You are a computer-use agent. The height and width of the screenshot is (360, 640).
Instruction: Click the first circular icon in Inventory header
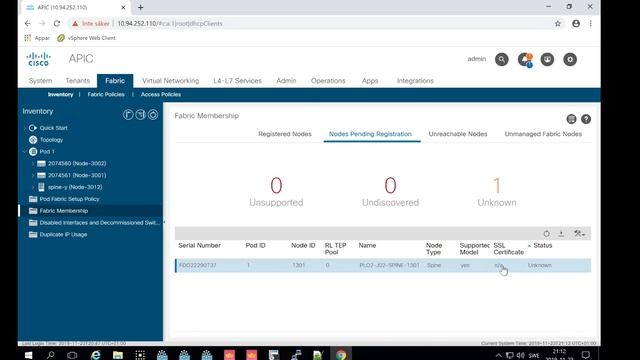(x=128, y=115)
